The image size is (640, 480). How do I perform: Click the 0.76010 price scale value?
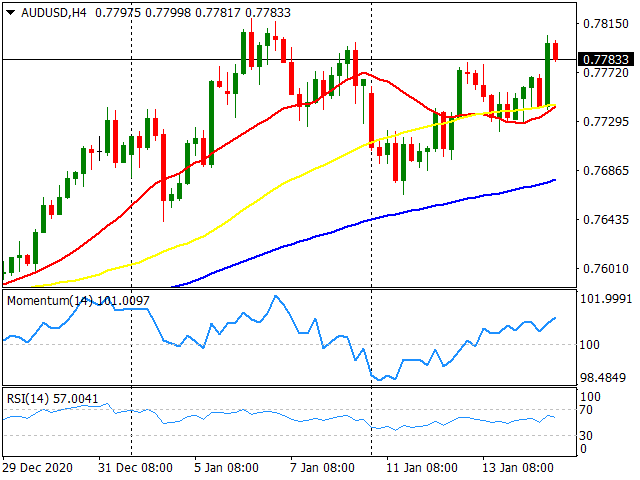604,268
